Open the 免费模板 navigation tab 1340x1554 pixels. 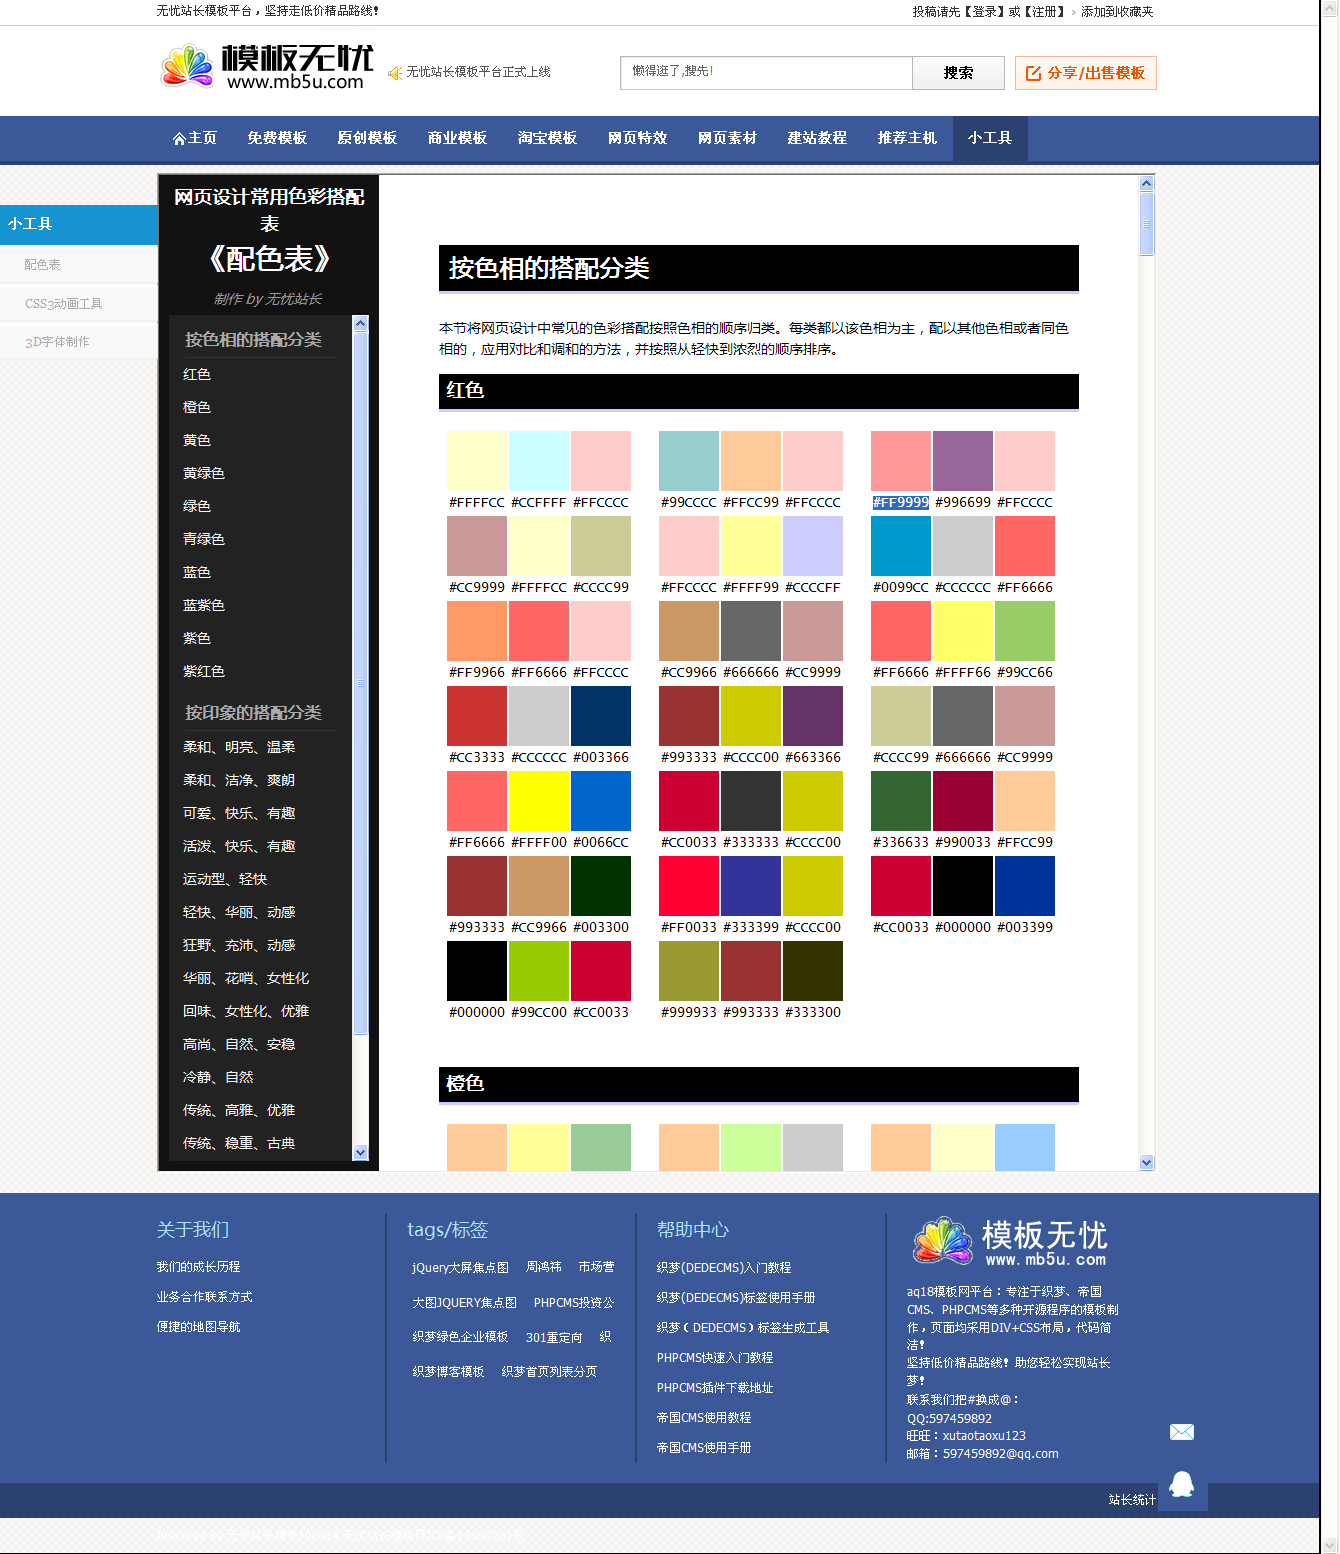pos(277,139)
